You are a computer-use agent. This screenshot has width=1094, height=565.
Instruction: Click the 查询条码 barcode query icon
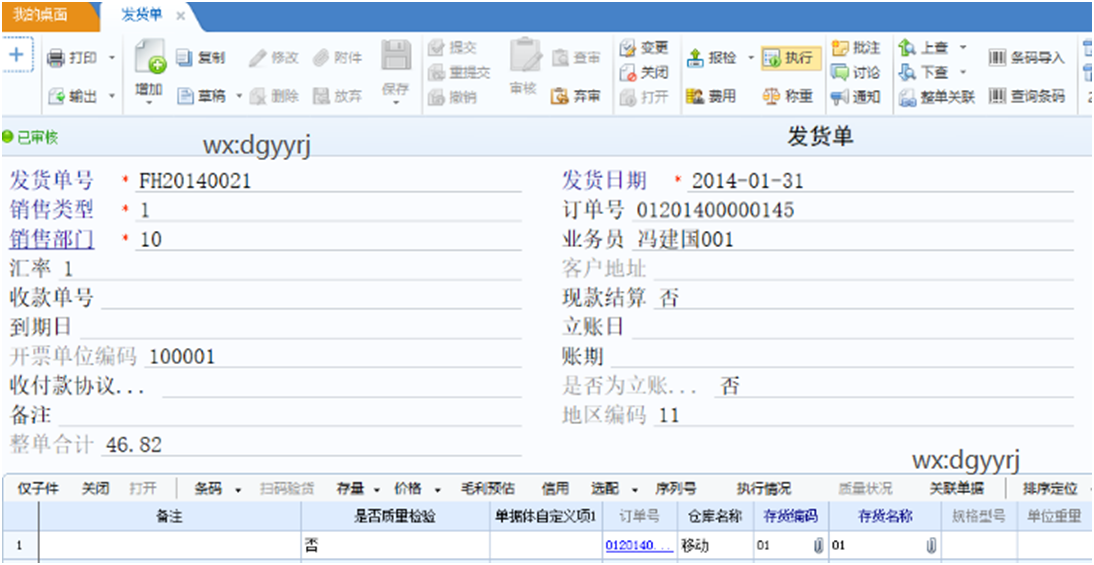click(x=998, y=96)
